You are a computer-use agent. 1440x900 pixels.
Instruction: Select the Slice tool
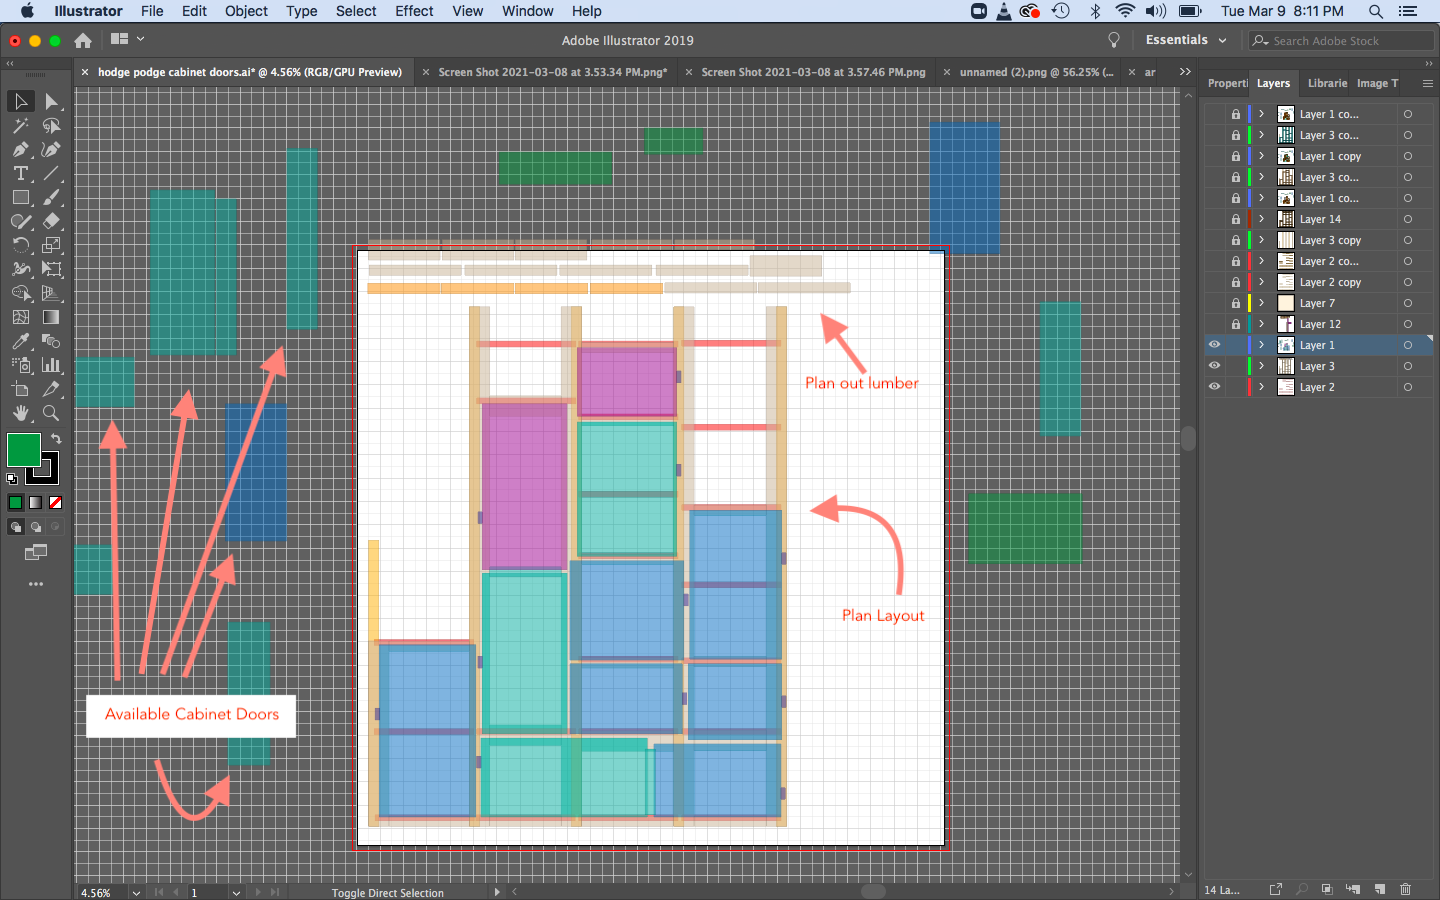(x=52, y=389)
